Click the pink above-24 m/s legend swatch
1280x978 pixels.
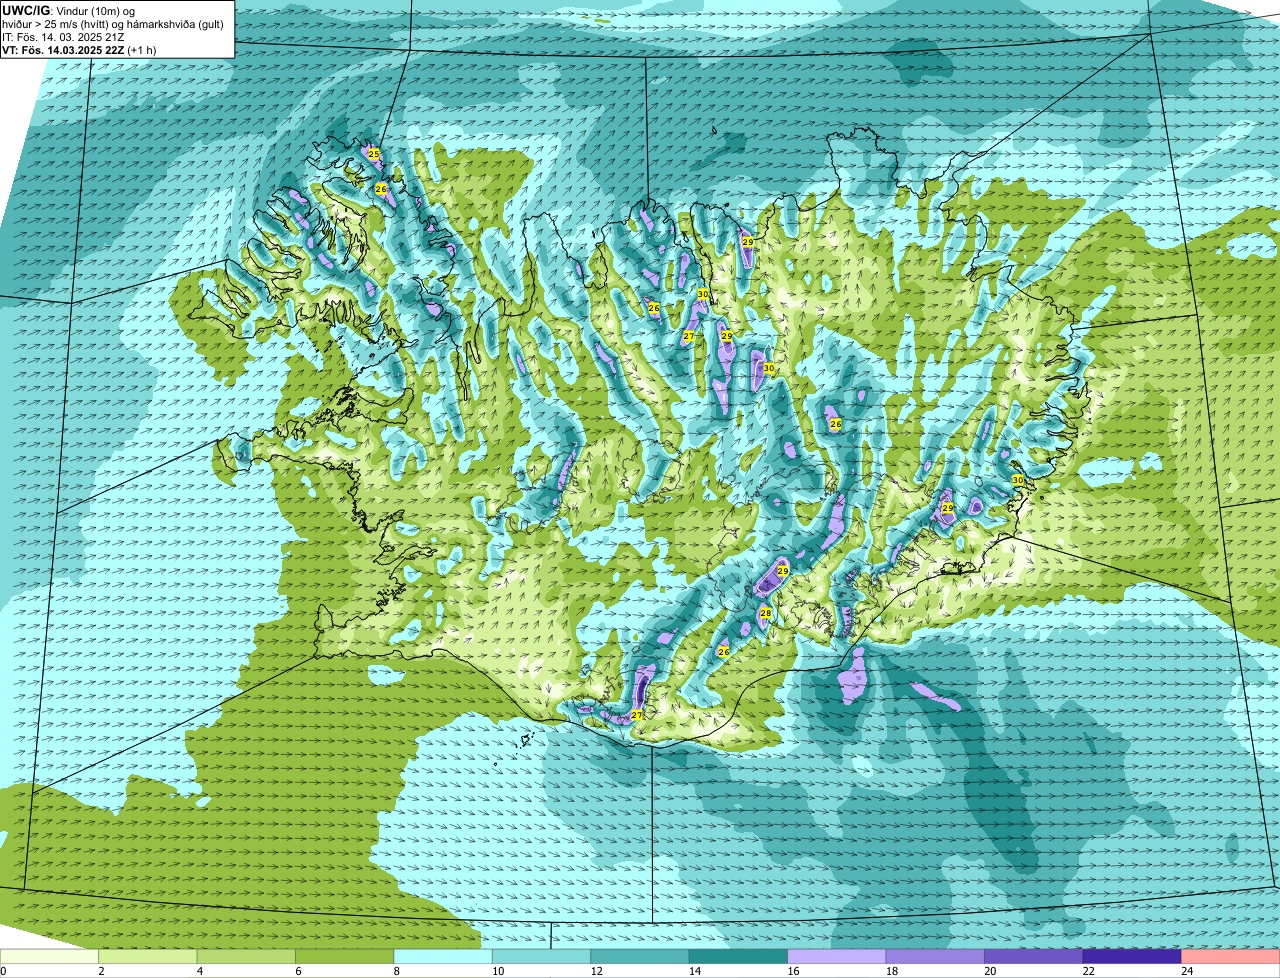(1231, 957)
